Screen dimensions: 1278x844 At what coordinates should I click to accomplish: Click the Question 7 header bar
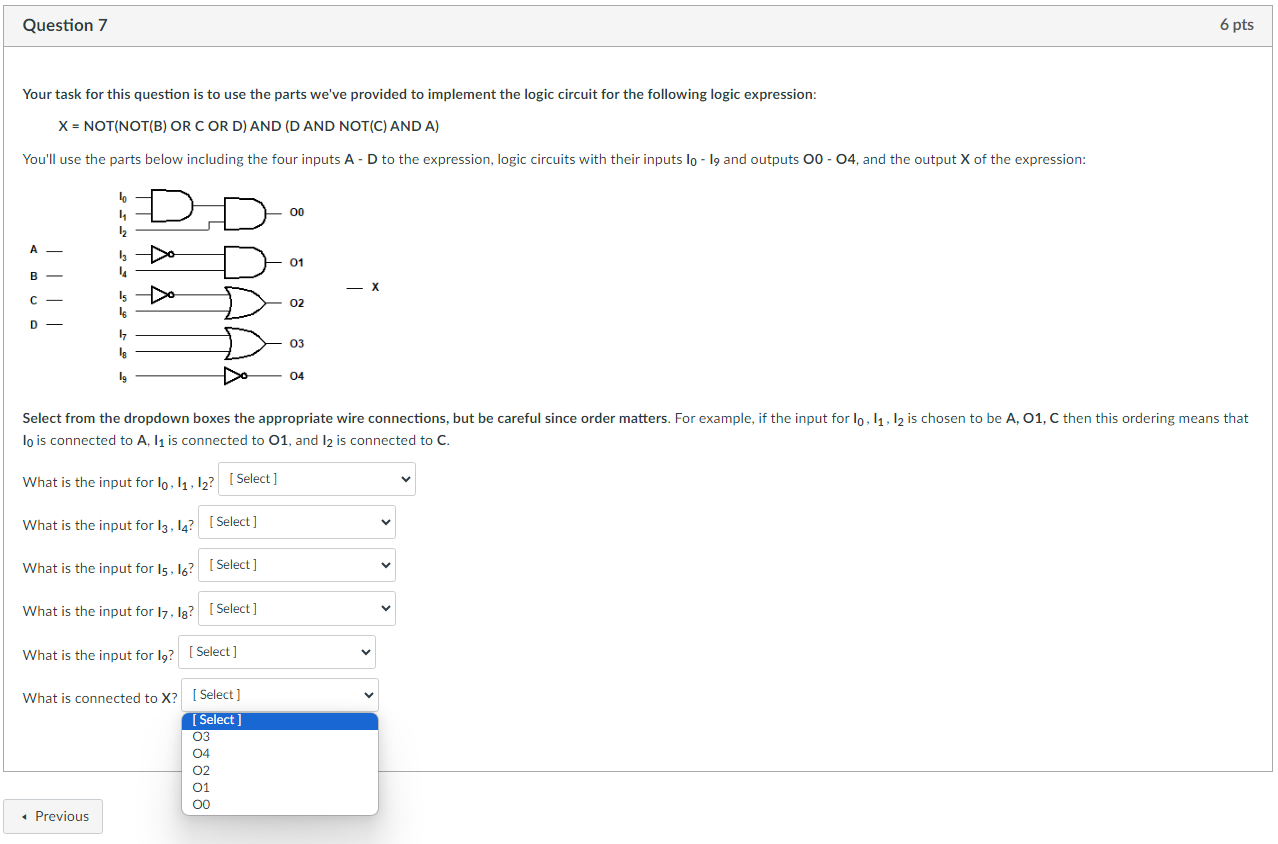[x=65, y=25]
